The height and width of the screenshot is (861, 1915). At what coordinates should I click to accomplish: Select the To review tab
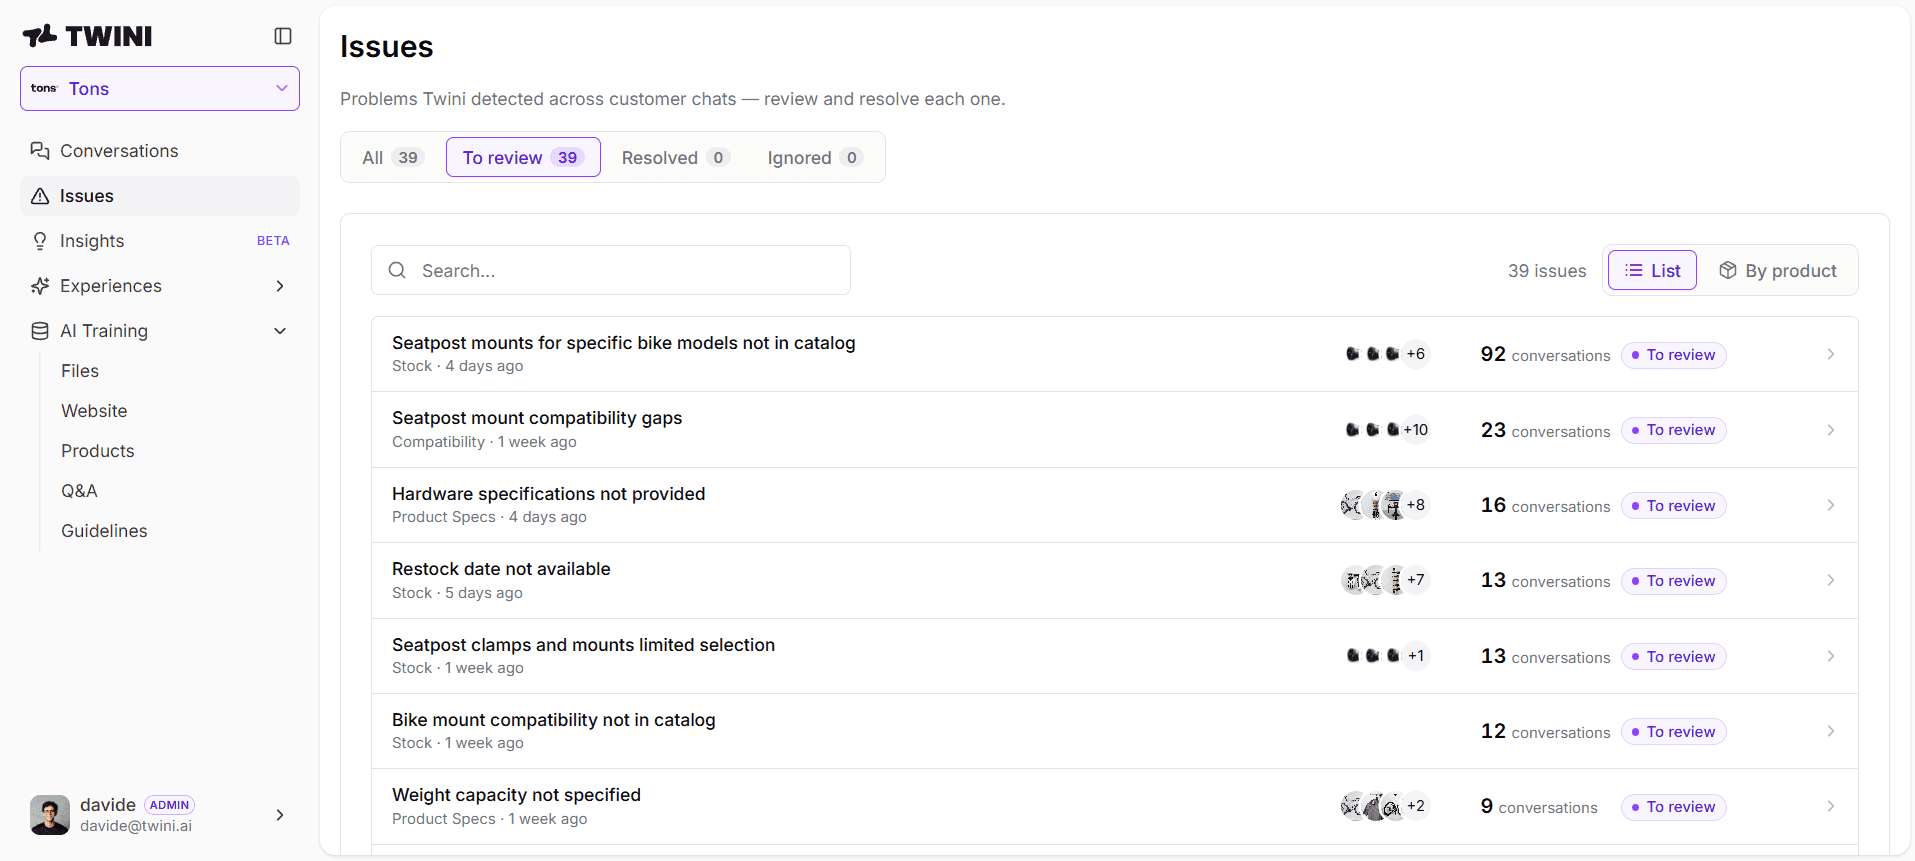523,157
